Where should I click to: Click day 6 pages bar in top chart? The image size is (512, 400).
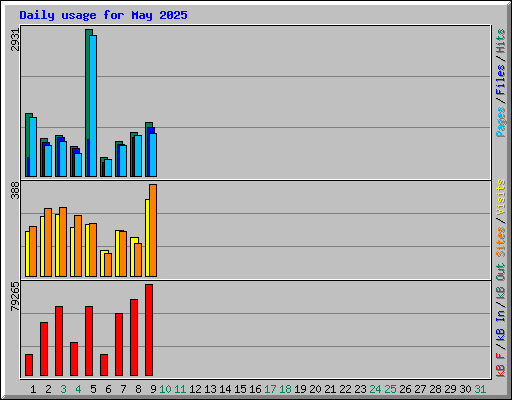click(108, 168)
